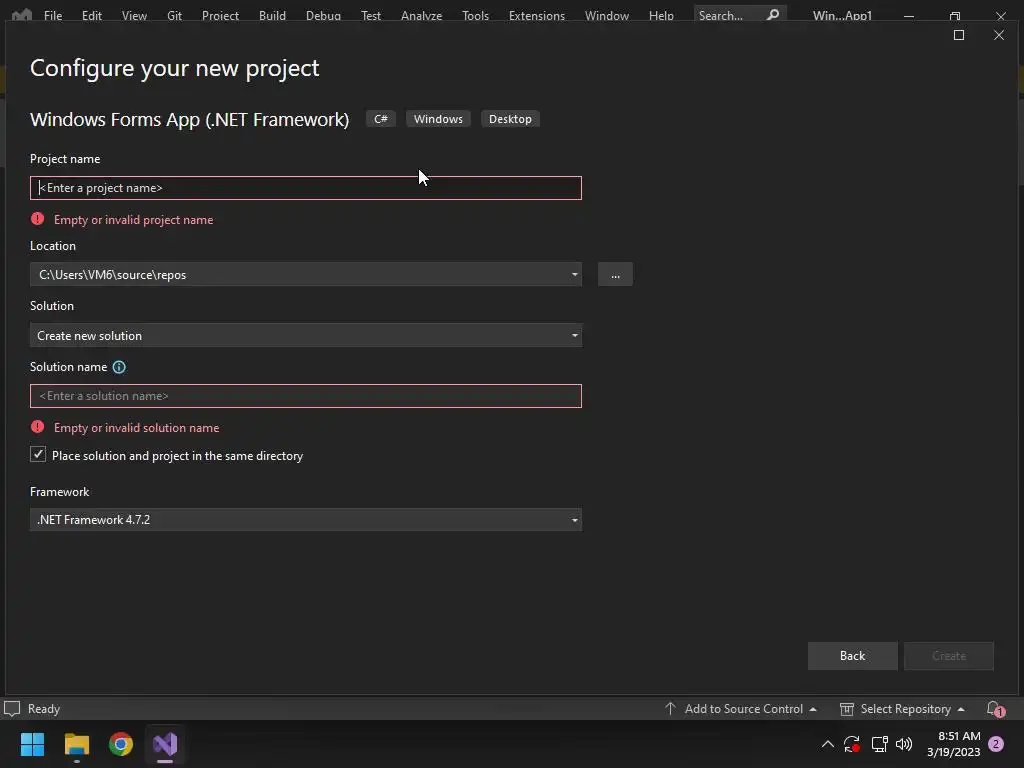The width and height of the screenshot is (1024, 768).
Task: Open File Explorer from the taskbar
Action: pos(76,744)
